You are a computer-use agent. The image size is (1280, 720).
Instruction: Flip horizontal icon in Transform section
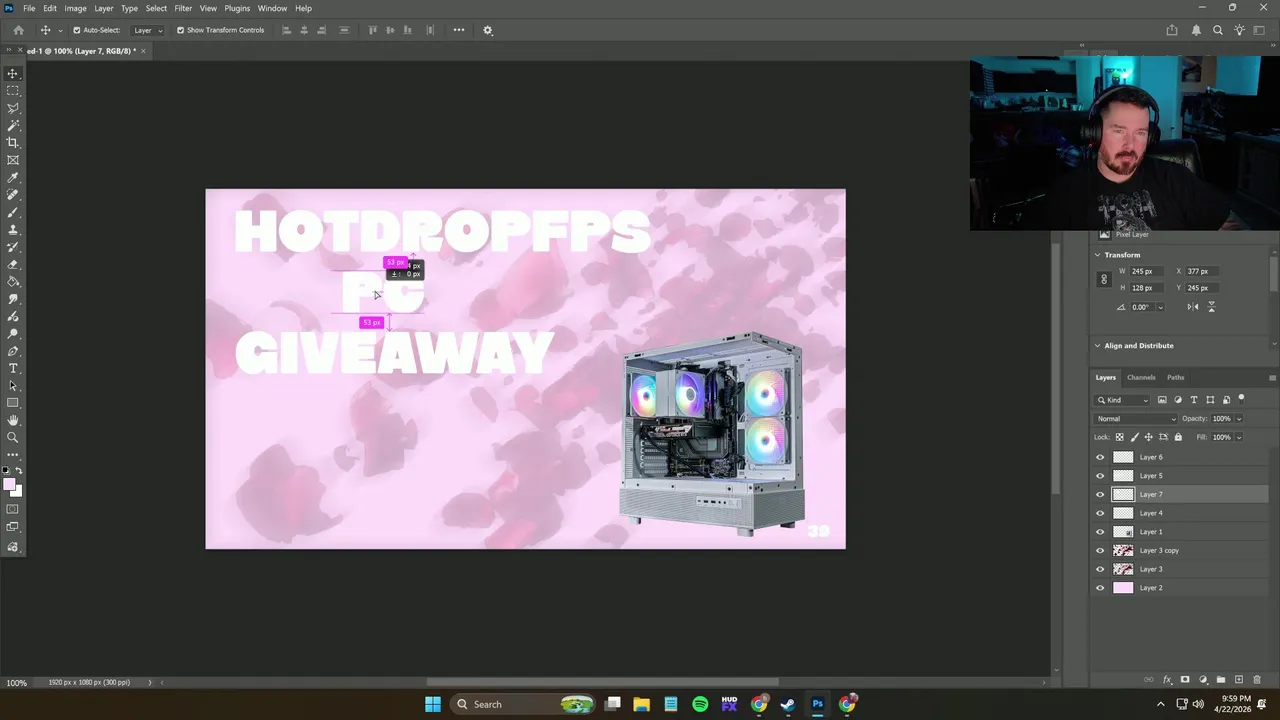1193,307
